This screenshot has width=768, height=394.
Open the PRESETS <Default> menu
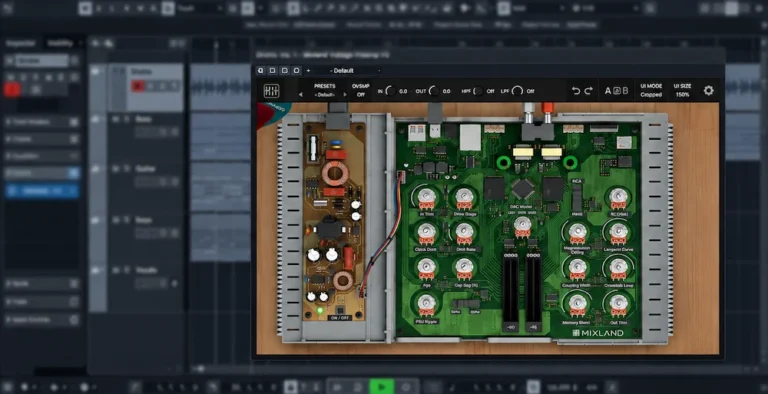pos(324,90)
